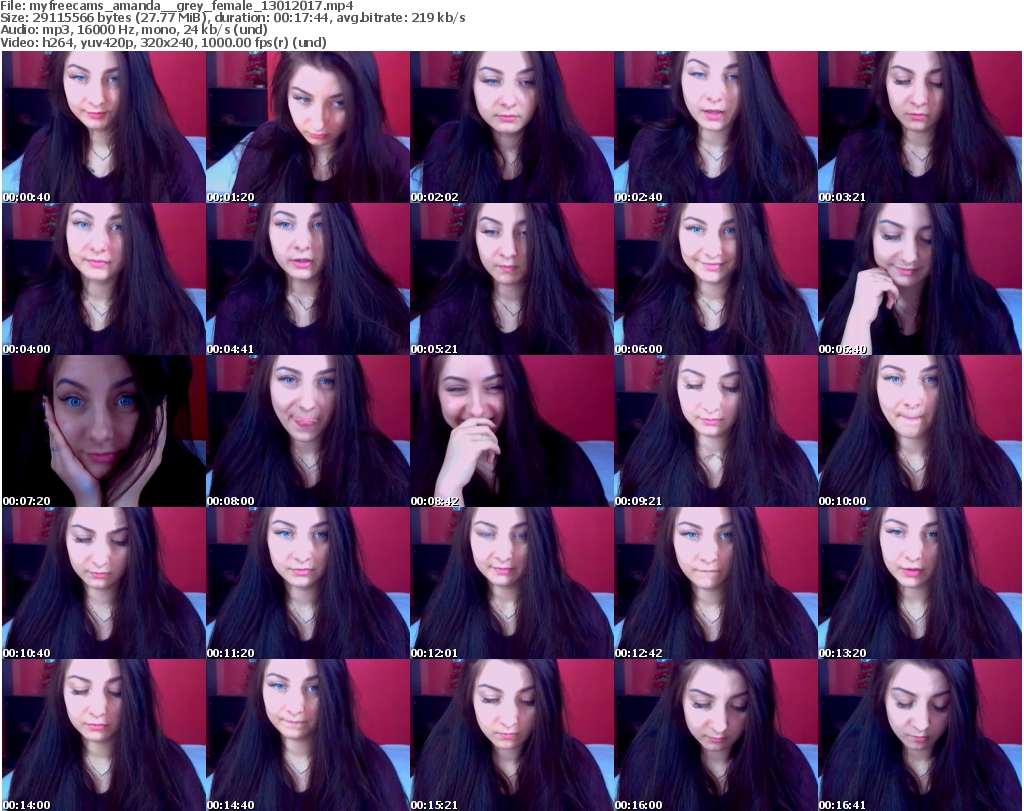Pick the frame at 00:08:00
Viewport: 1024px width, 811px height.
pos(308,432)
